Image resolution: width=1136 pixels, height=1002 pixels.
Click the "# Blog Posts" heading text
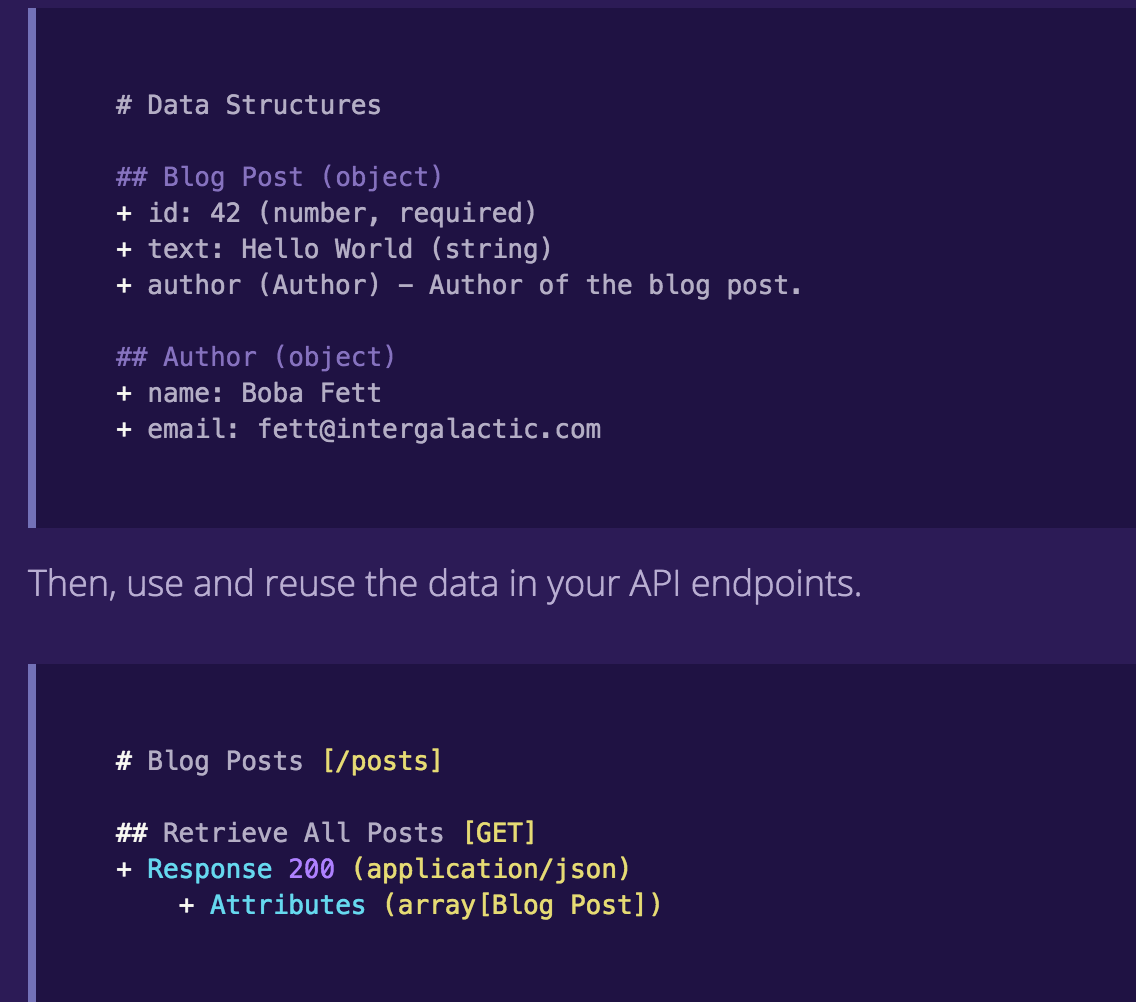(x=210, y=761)
